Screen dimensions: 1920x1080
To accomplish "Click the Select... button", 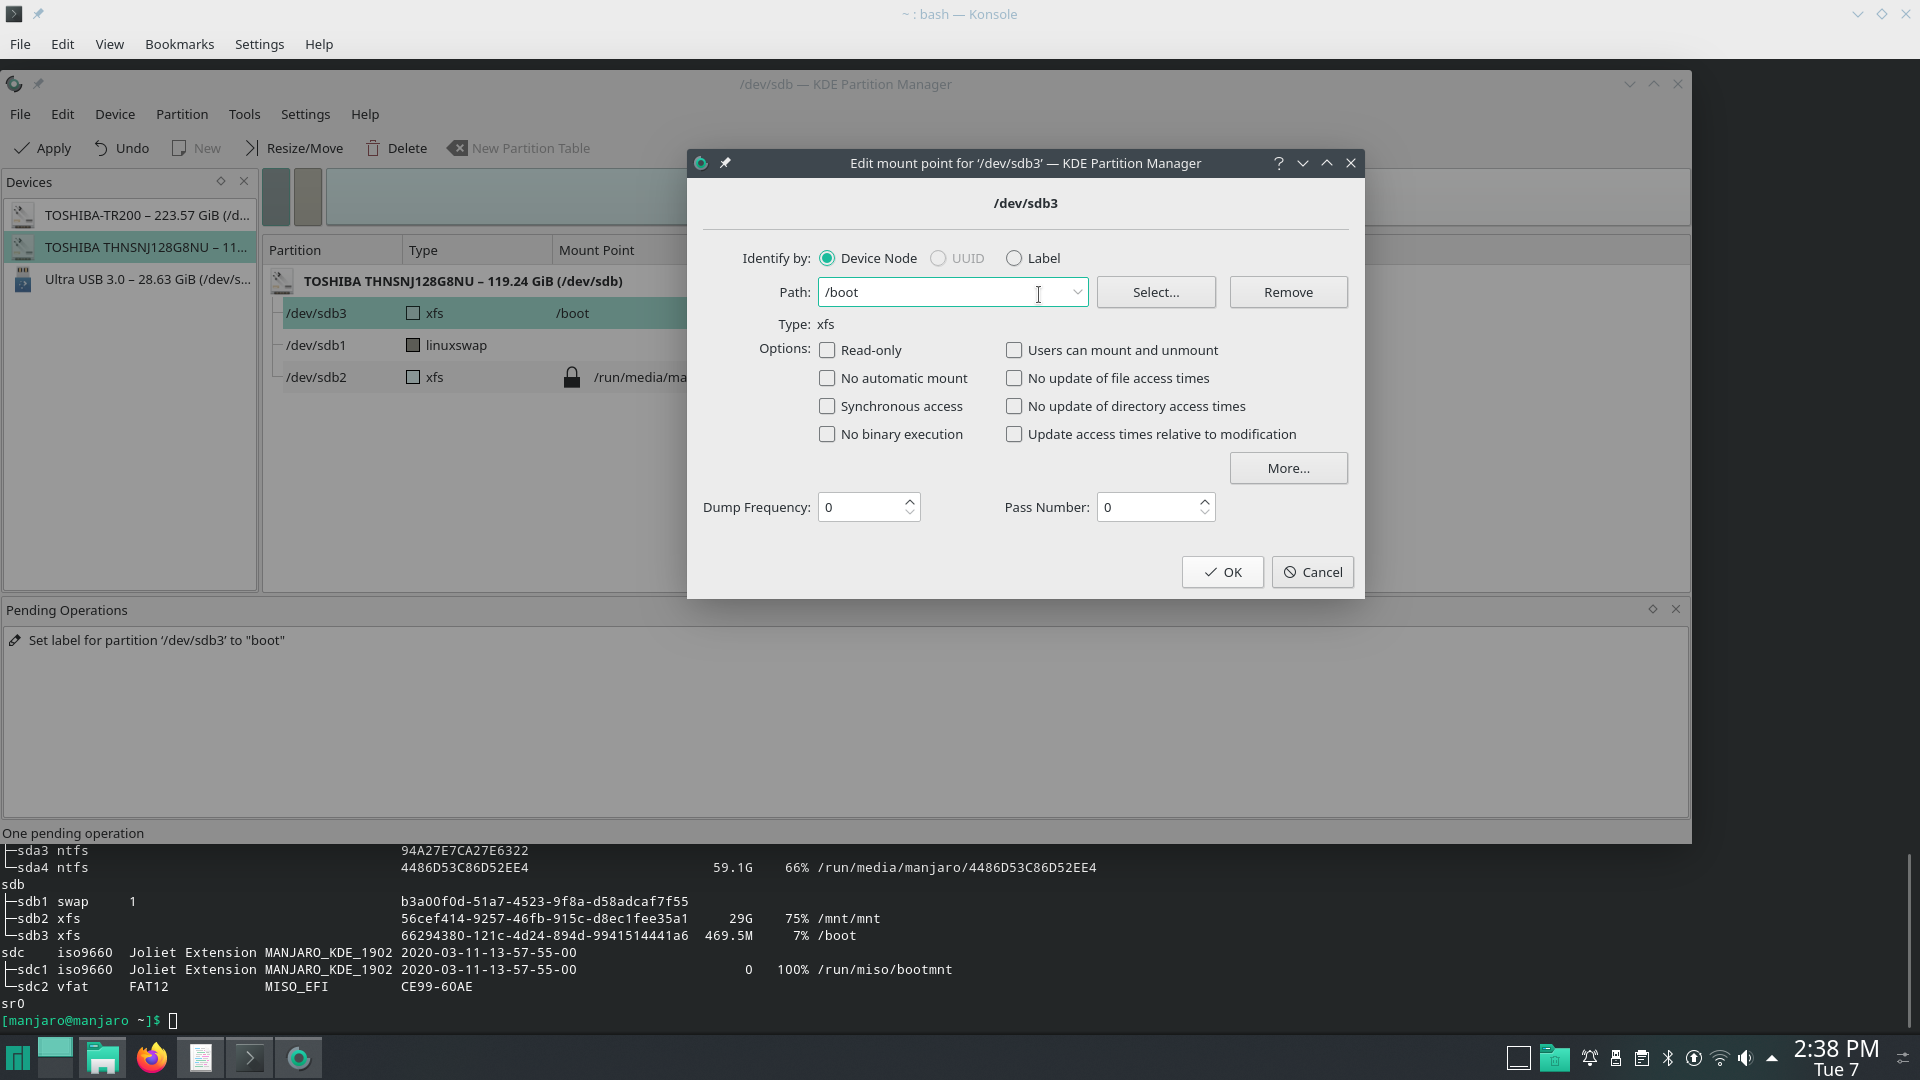I will coord(1156,292).
